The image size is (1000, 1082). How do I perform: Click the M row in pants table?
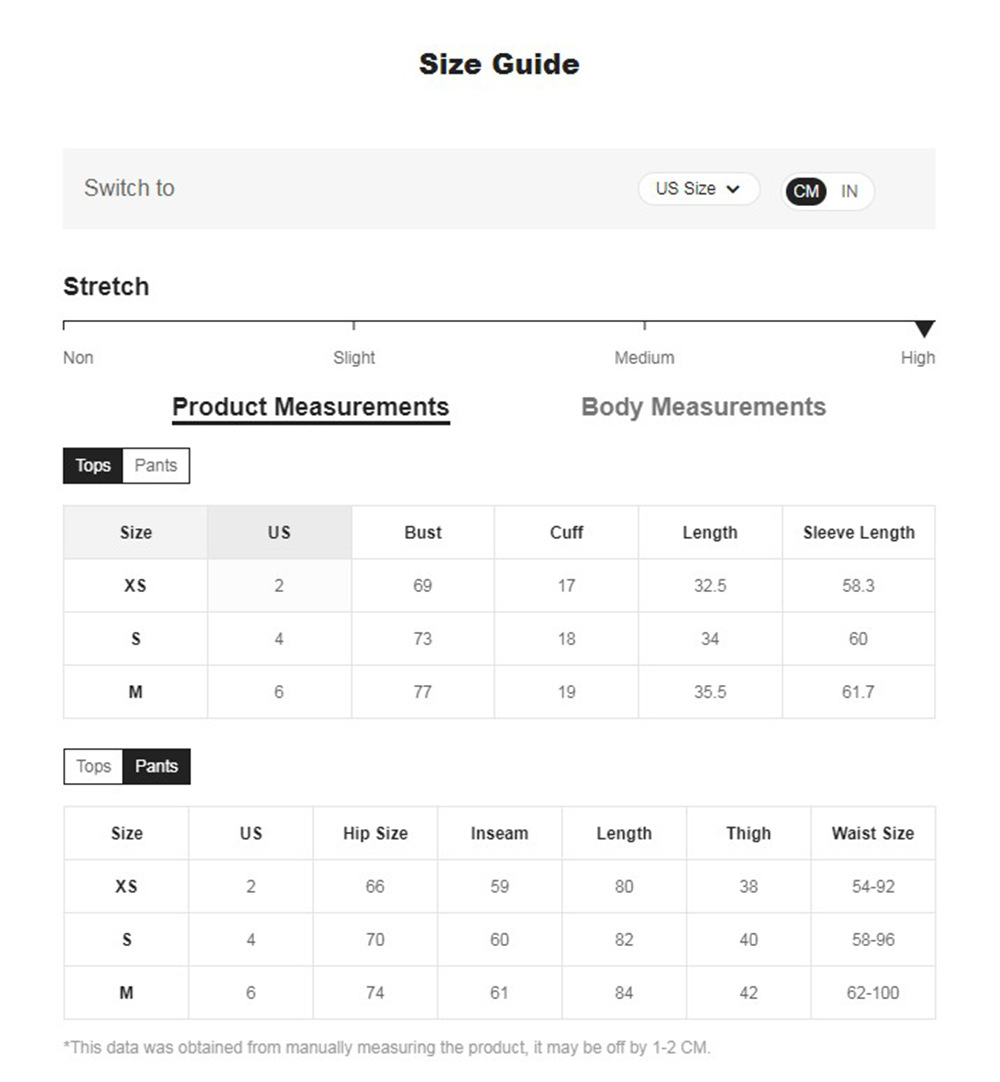coord(126,993)
